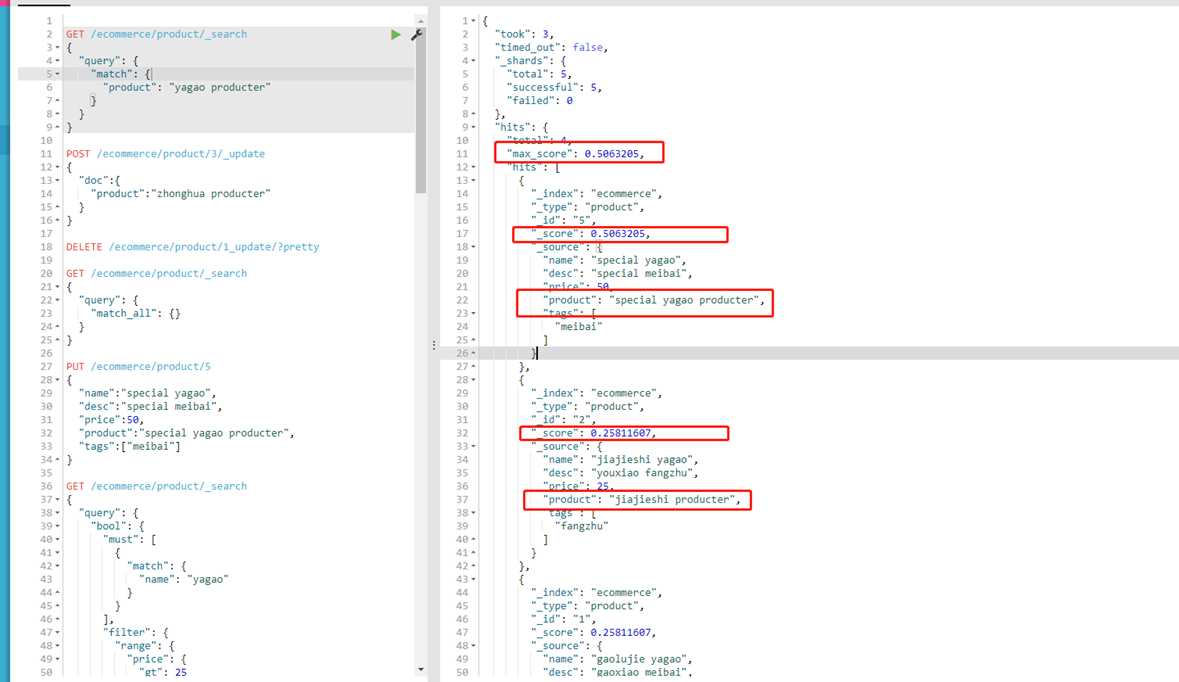
Task: Place cursor on "GET /ecommerce/product/_search" at line 2
Action: click(156, 35)
